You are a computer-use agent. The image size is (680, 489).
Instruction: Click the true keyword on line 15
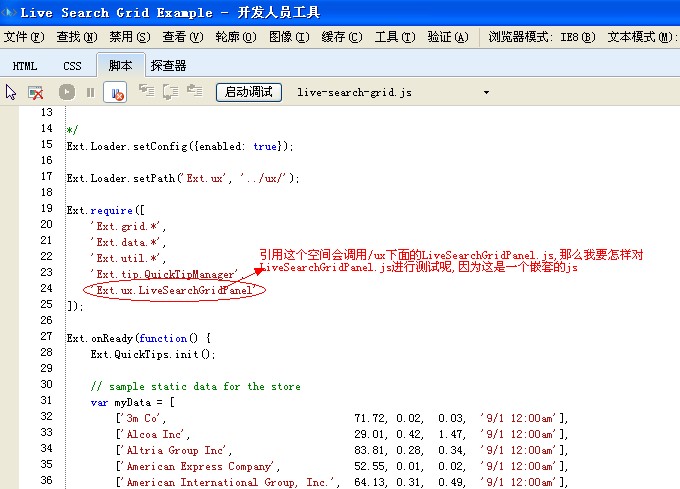[265, 146]
